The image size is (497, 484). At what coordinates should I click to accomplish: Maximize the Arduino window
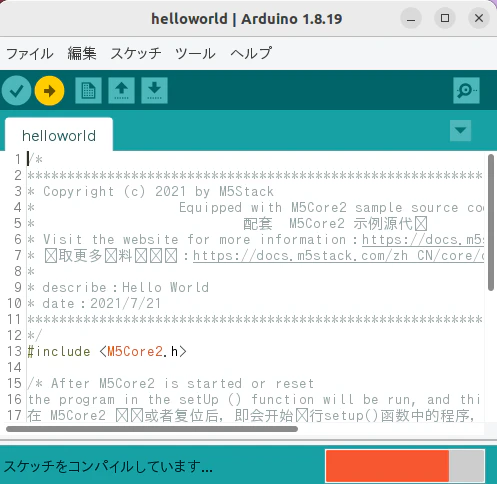click(445, 18)
